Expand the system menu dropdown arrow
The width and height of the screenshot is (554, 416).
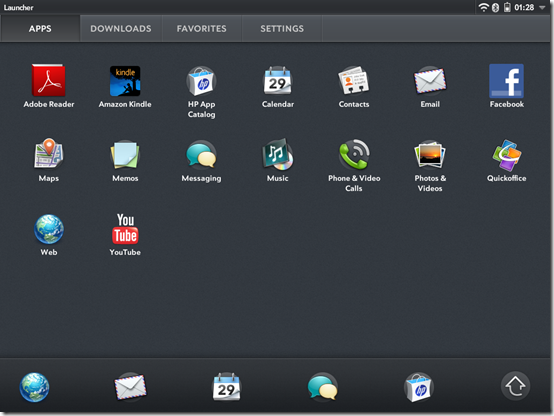pyautogui.click(x=542, y=7)
